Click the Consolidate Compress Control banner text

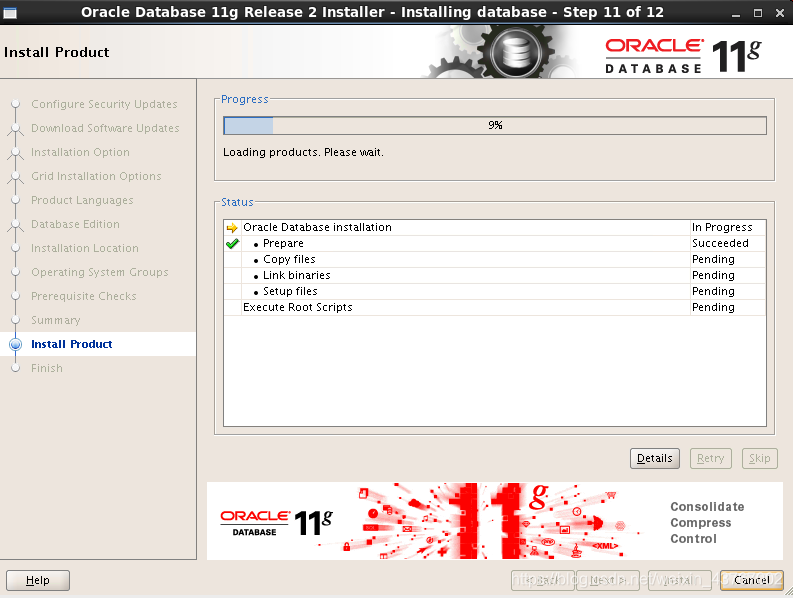click(707, 523)
